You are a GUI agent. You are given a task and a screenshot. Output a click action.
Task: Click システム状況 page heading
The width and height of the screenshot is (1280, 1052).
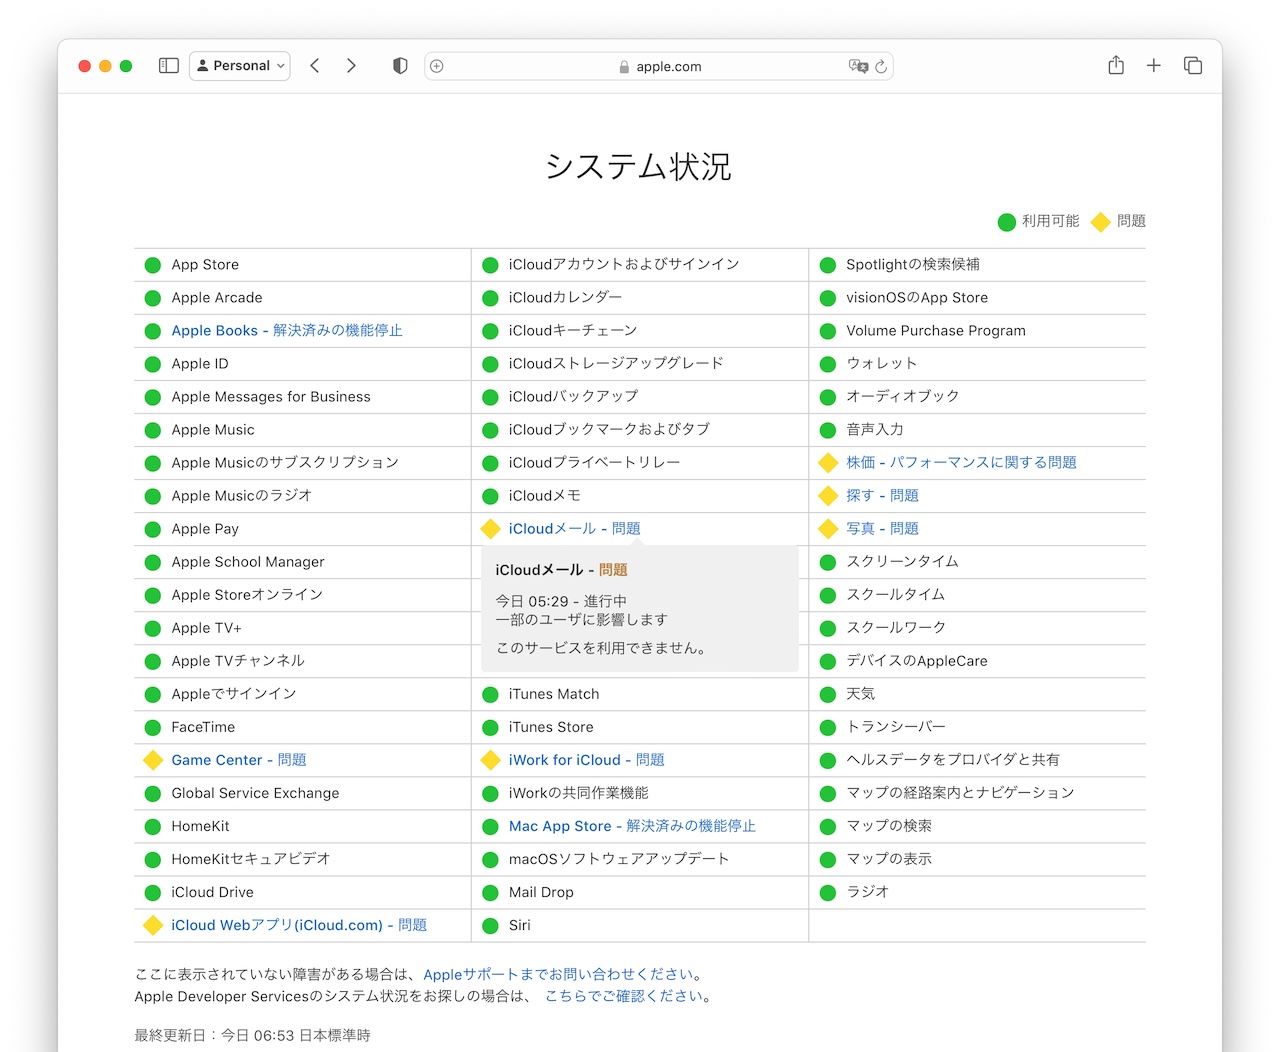(639, 166)
